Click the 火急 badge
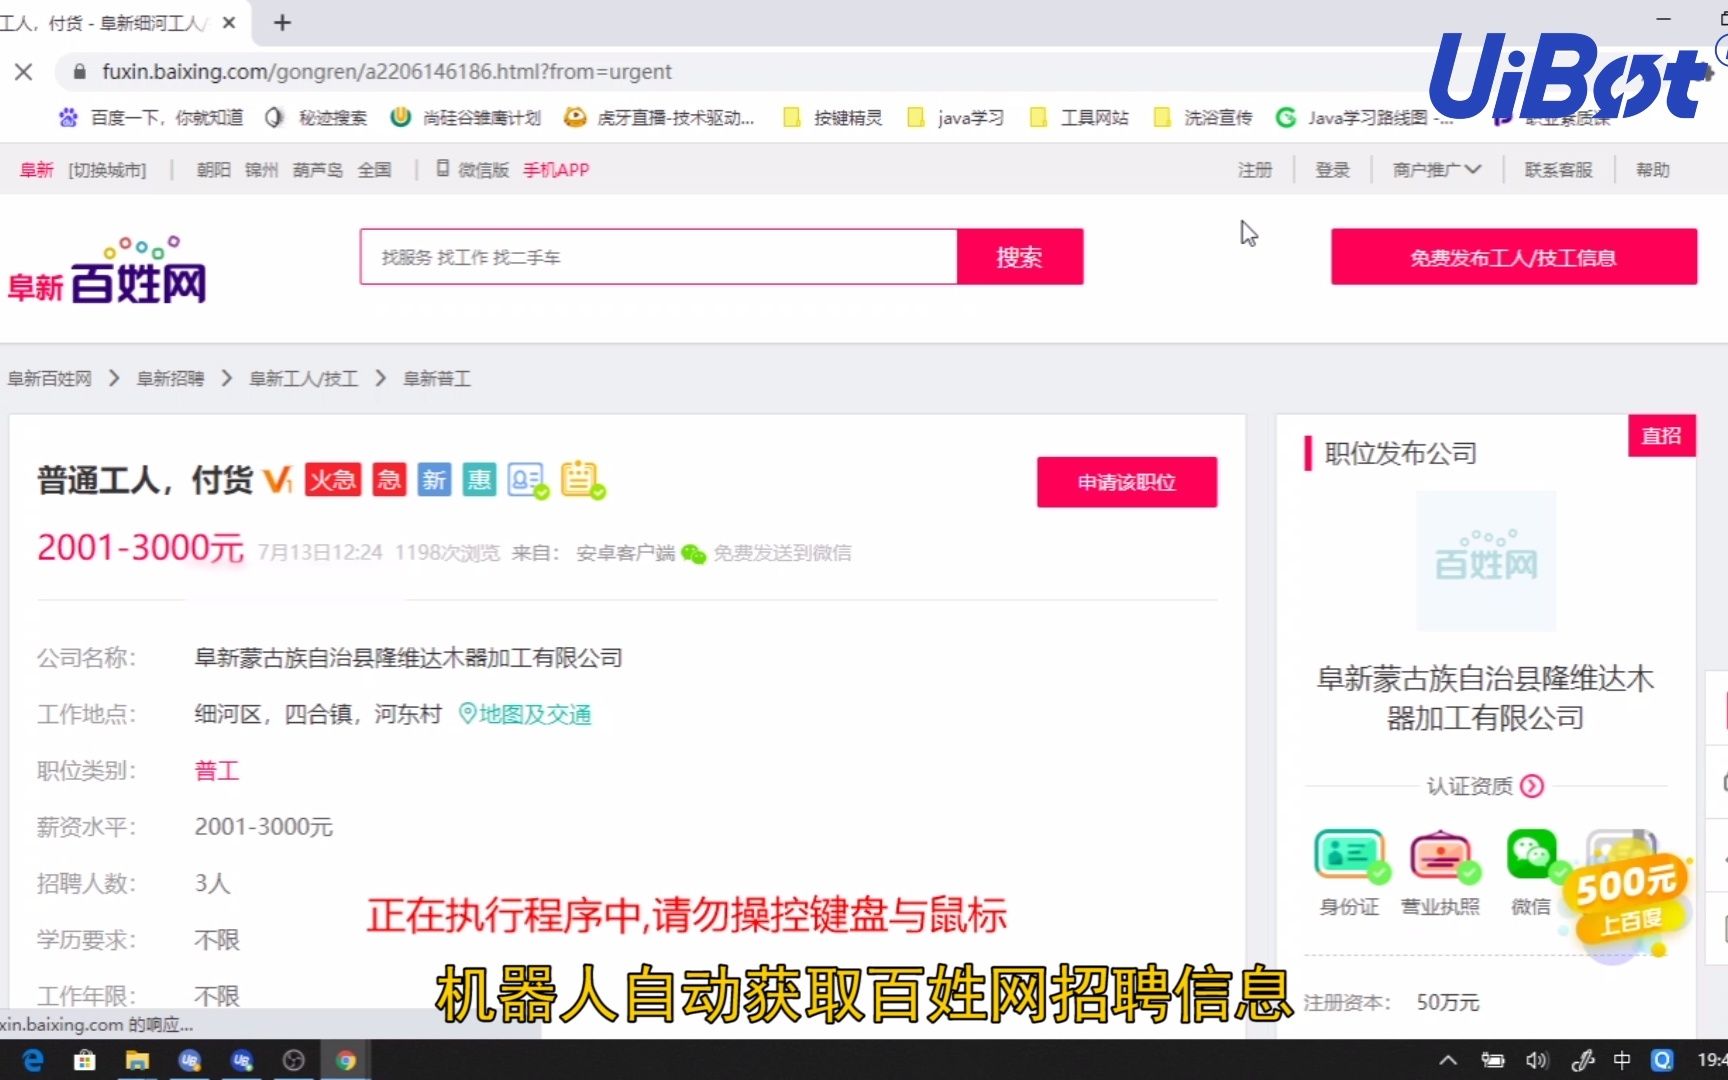 pos(333,480)
